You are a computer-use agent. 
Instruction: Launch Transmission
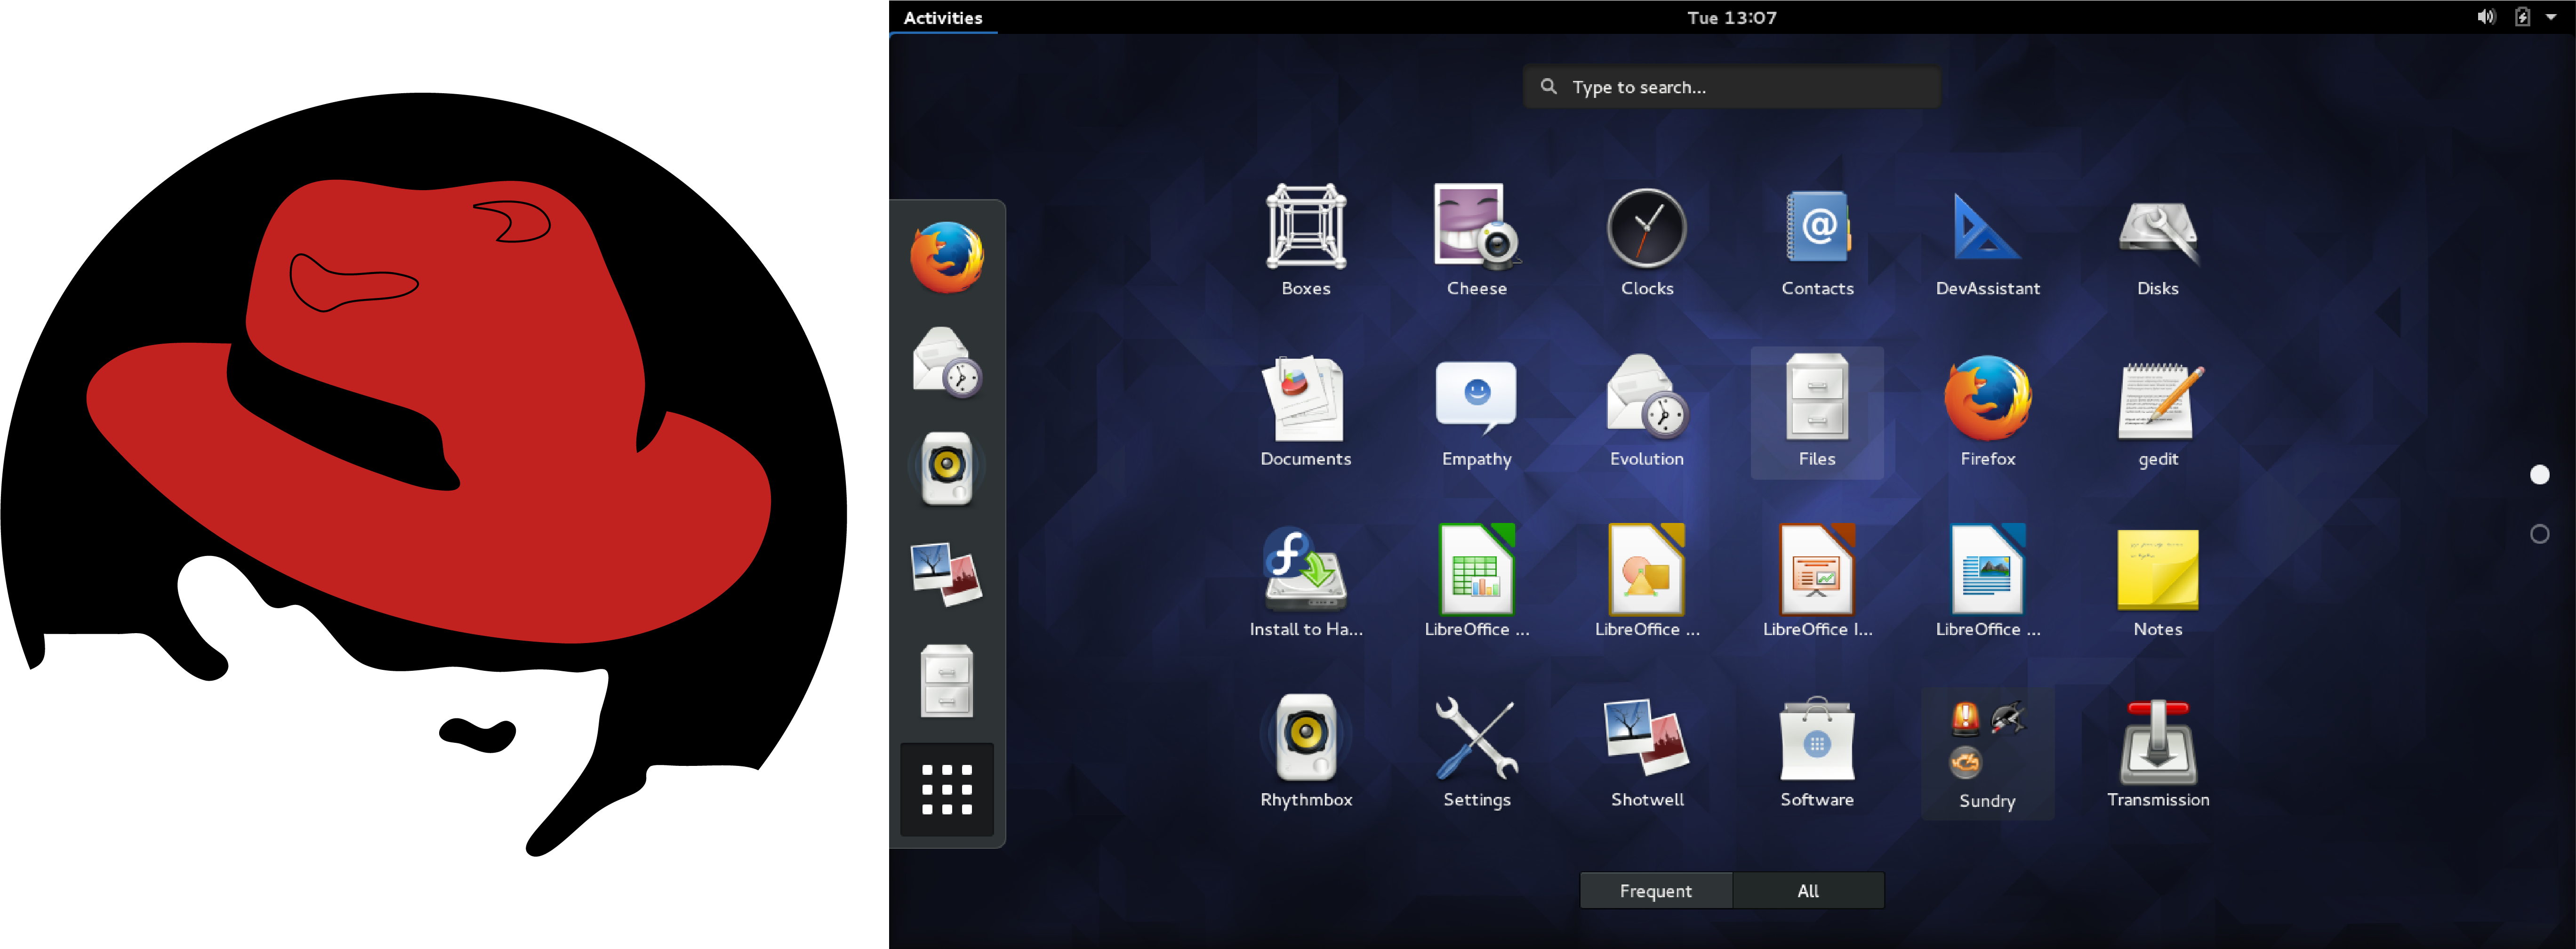[2157, 753]
